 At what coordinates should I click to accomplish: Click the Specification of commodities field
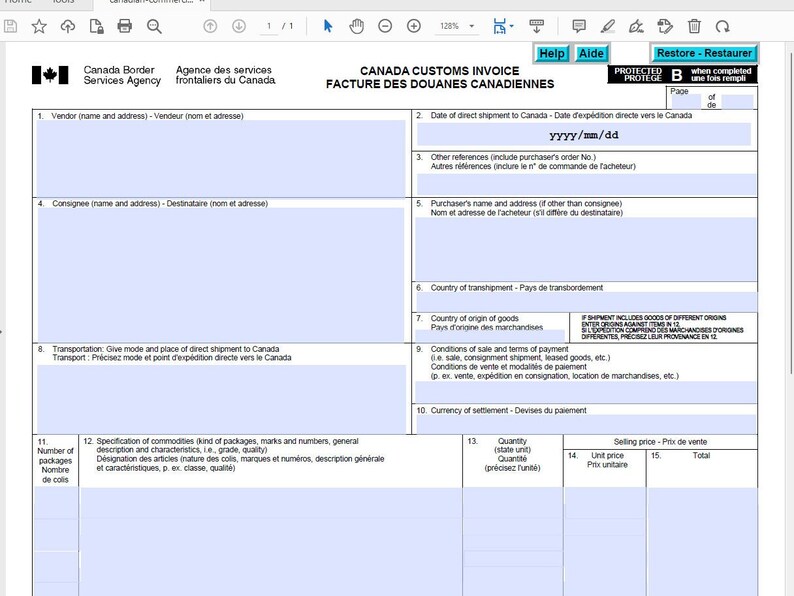point(271,541)
